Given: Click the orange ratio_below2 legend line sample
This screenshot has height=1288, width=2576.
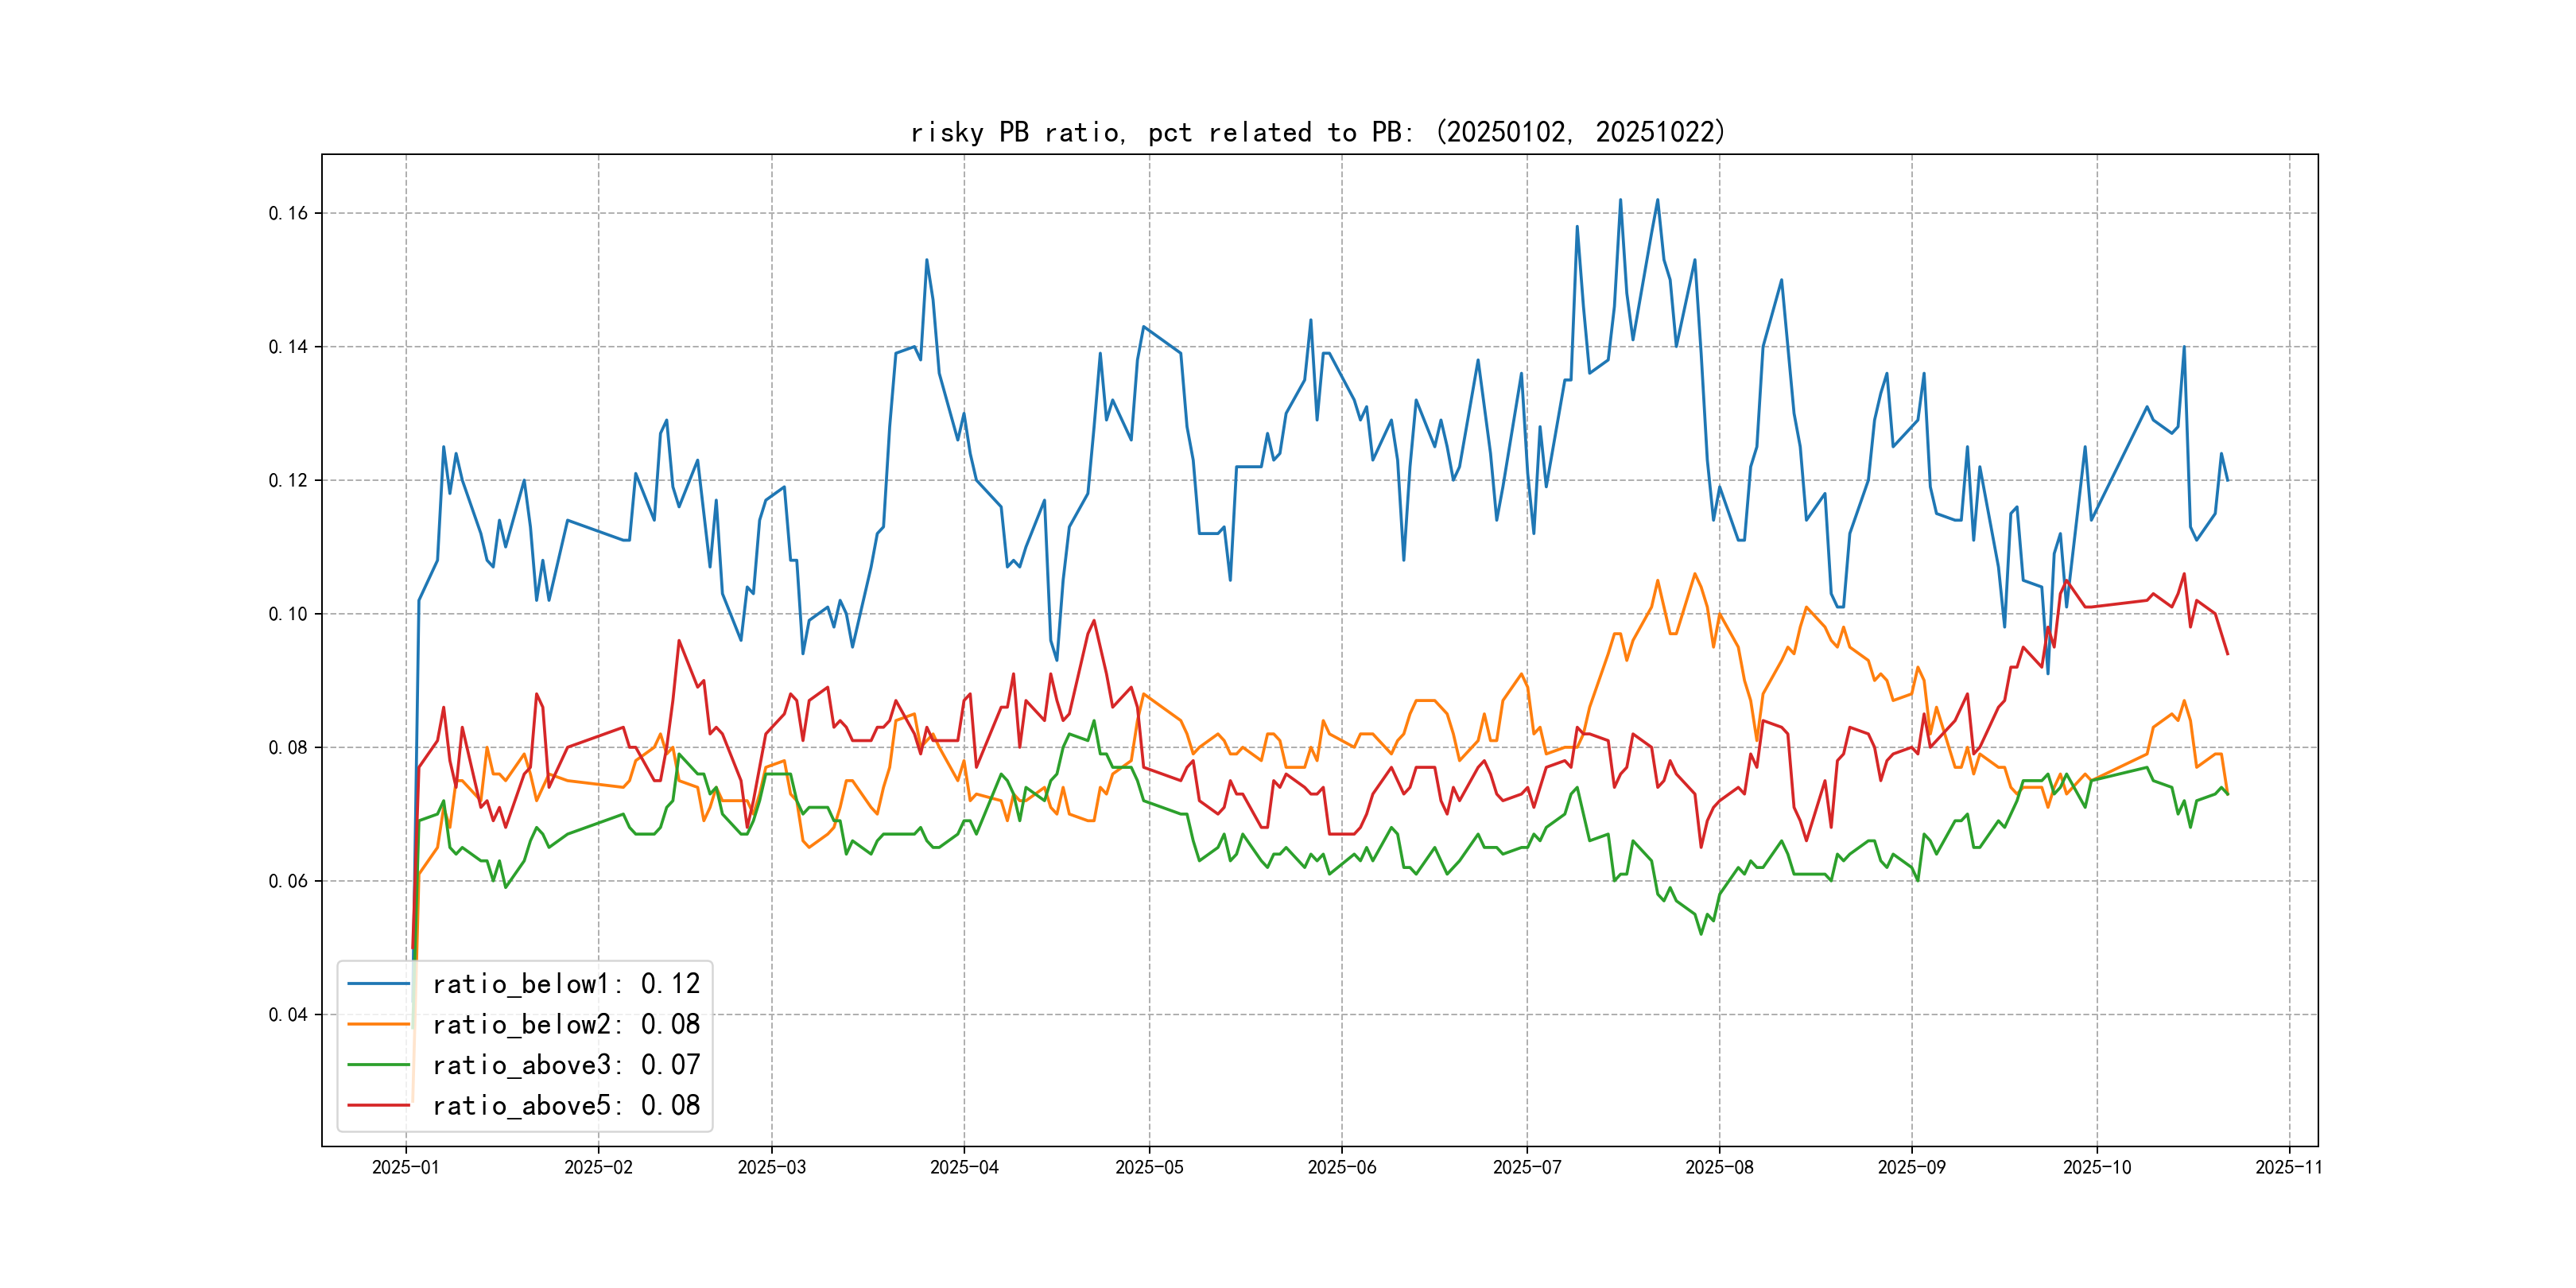Looking at the screenshot, I should click(378, 1024).
